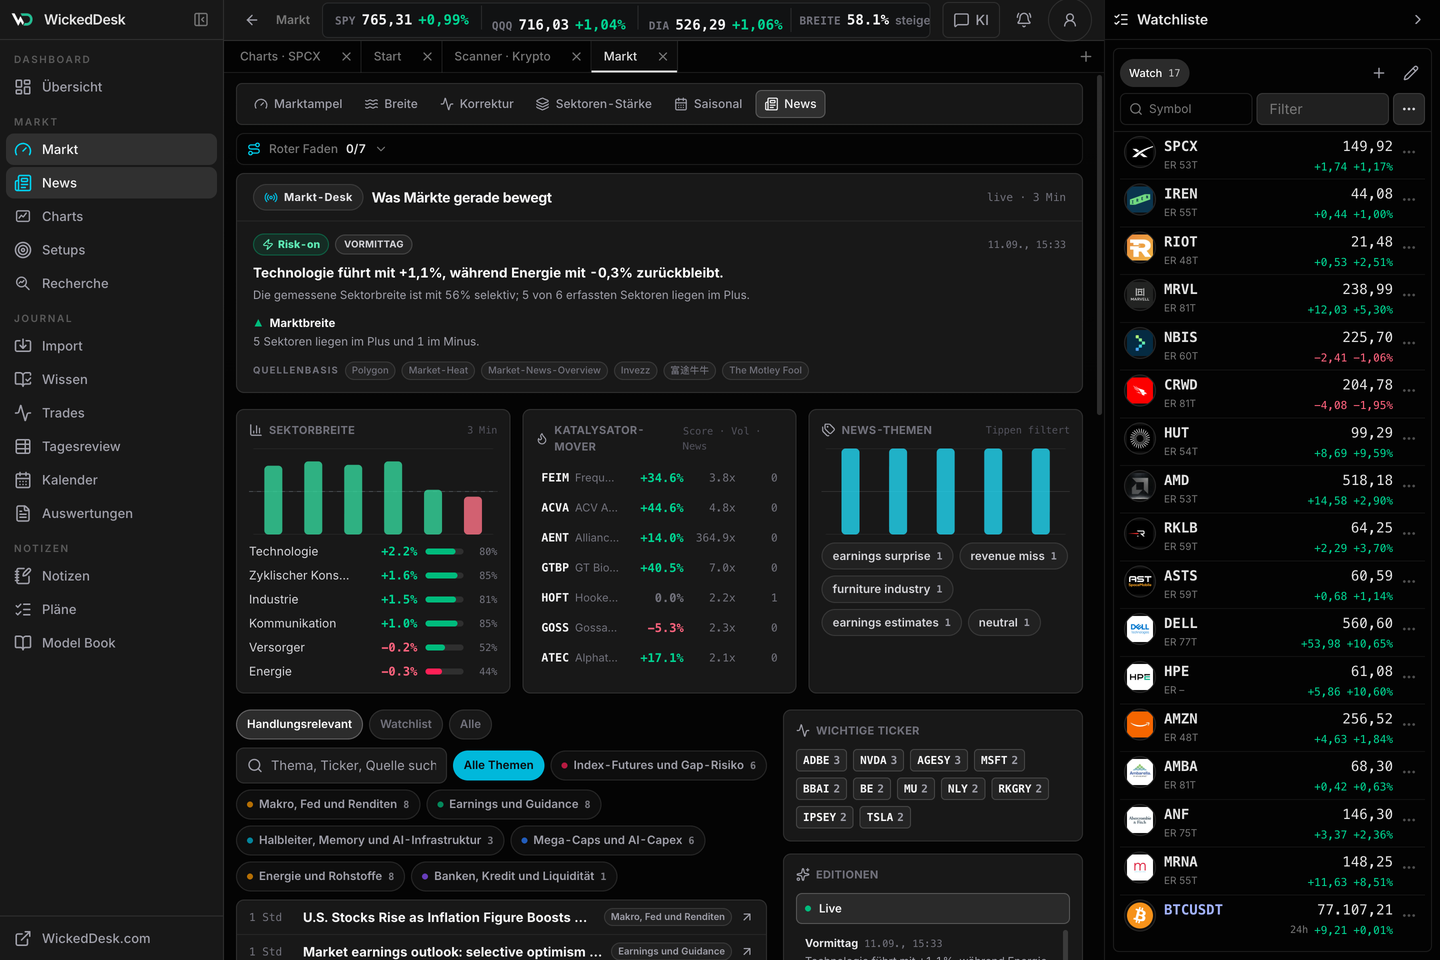Open Pläne in the sidebar

point(111,609)
